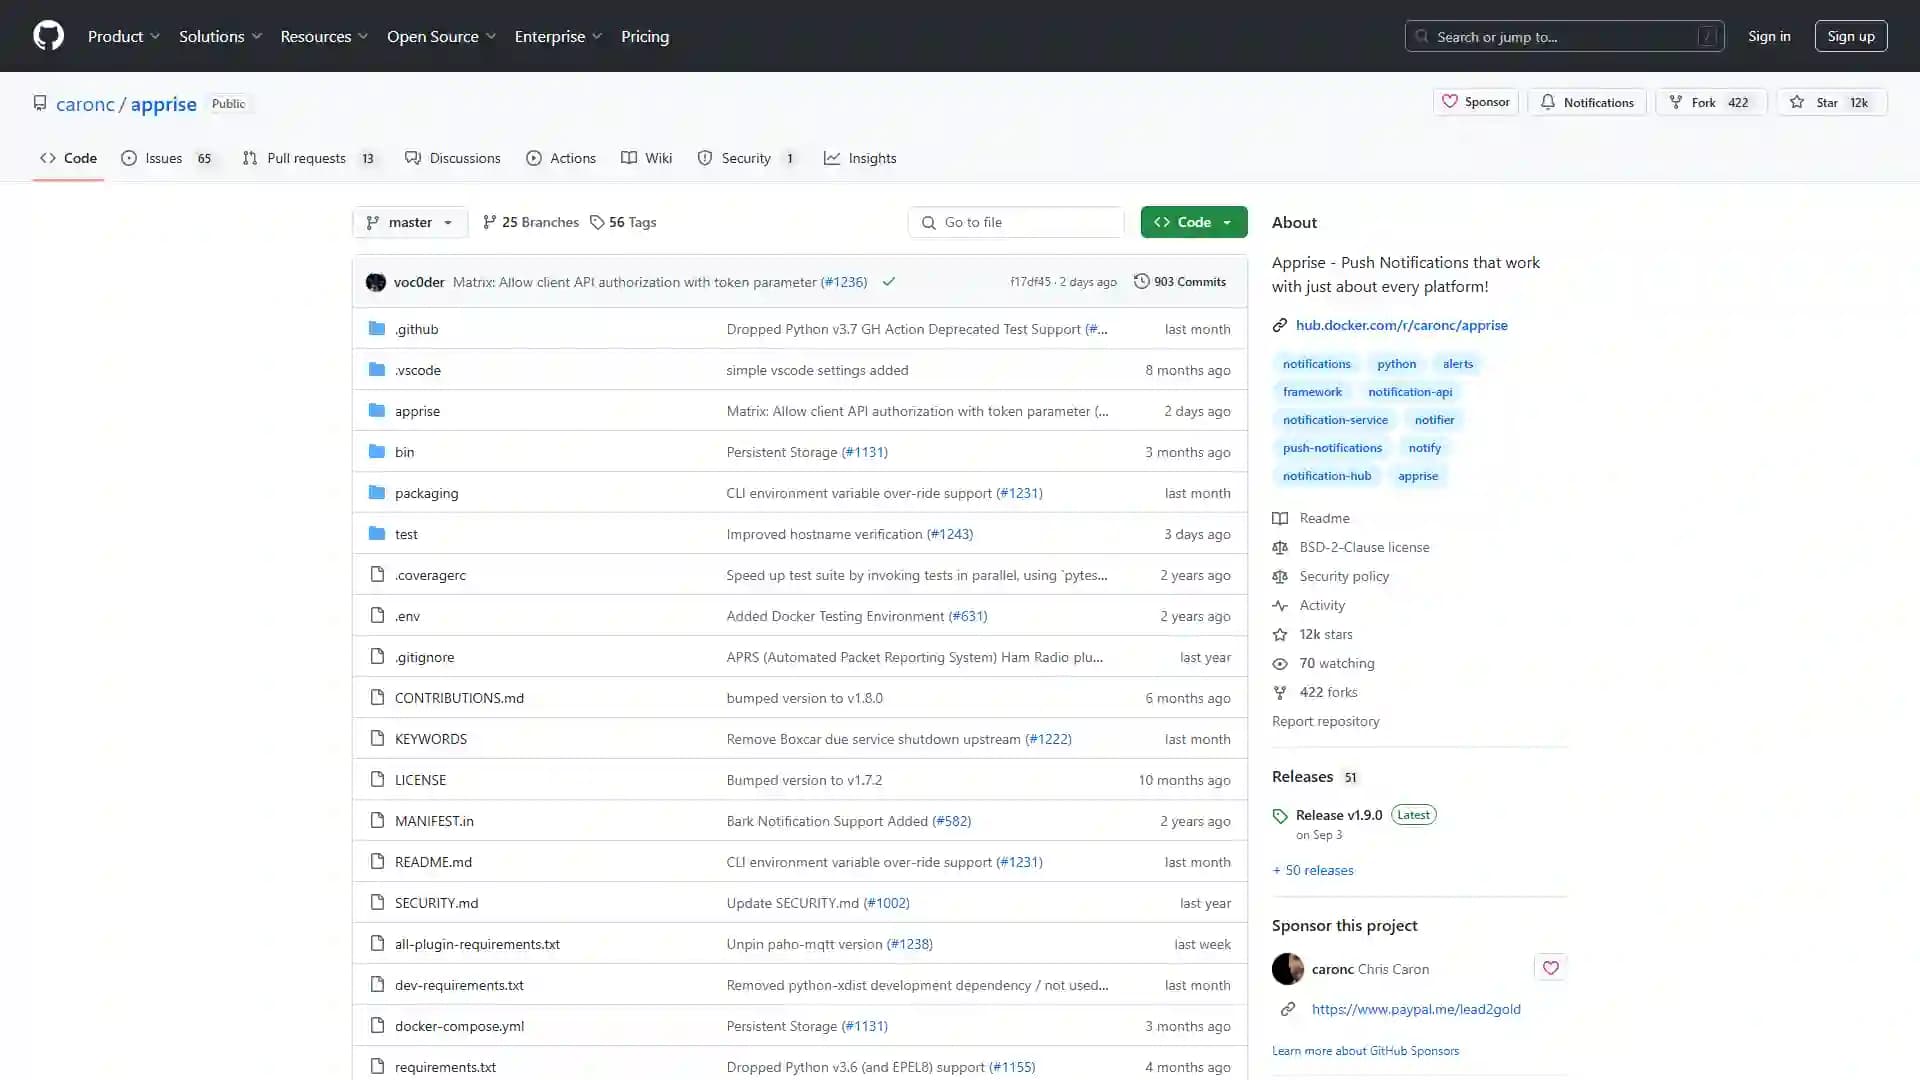Toggle Notifications for apprise
1920x1080 pixels.
(1589, 102)
